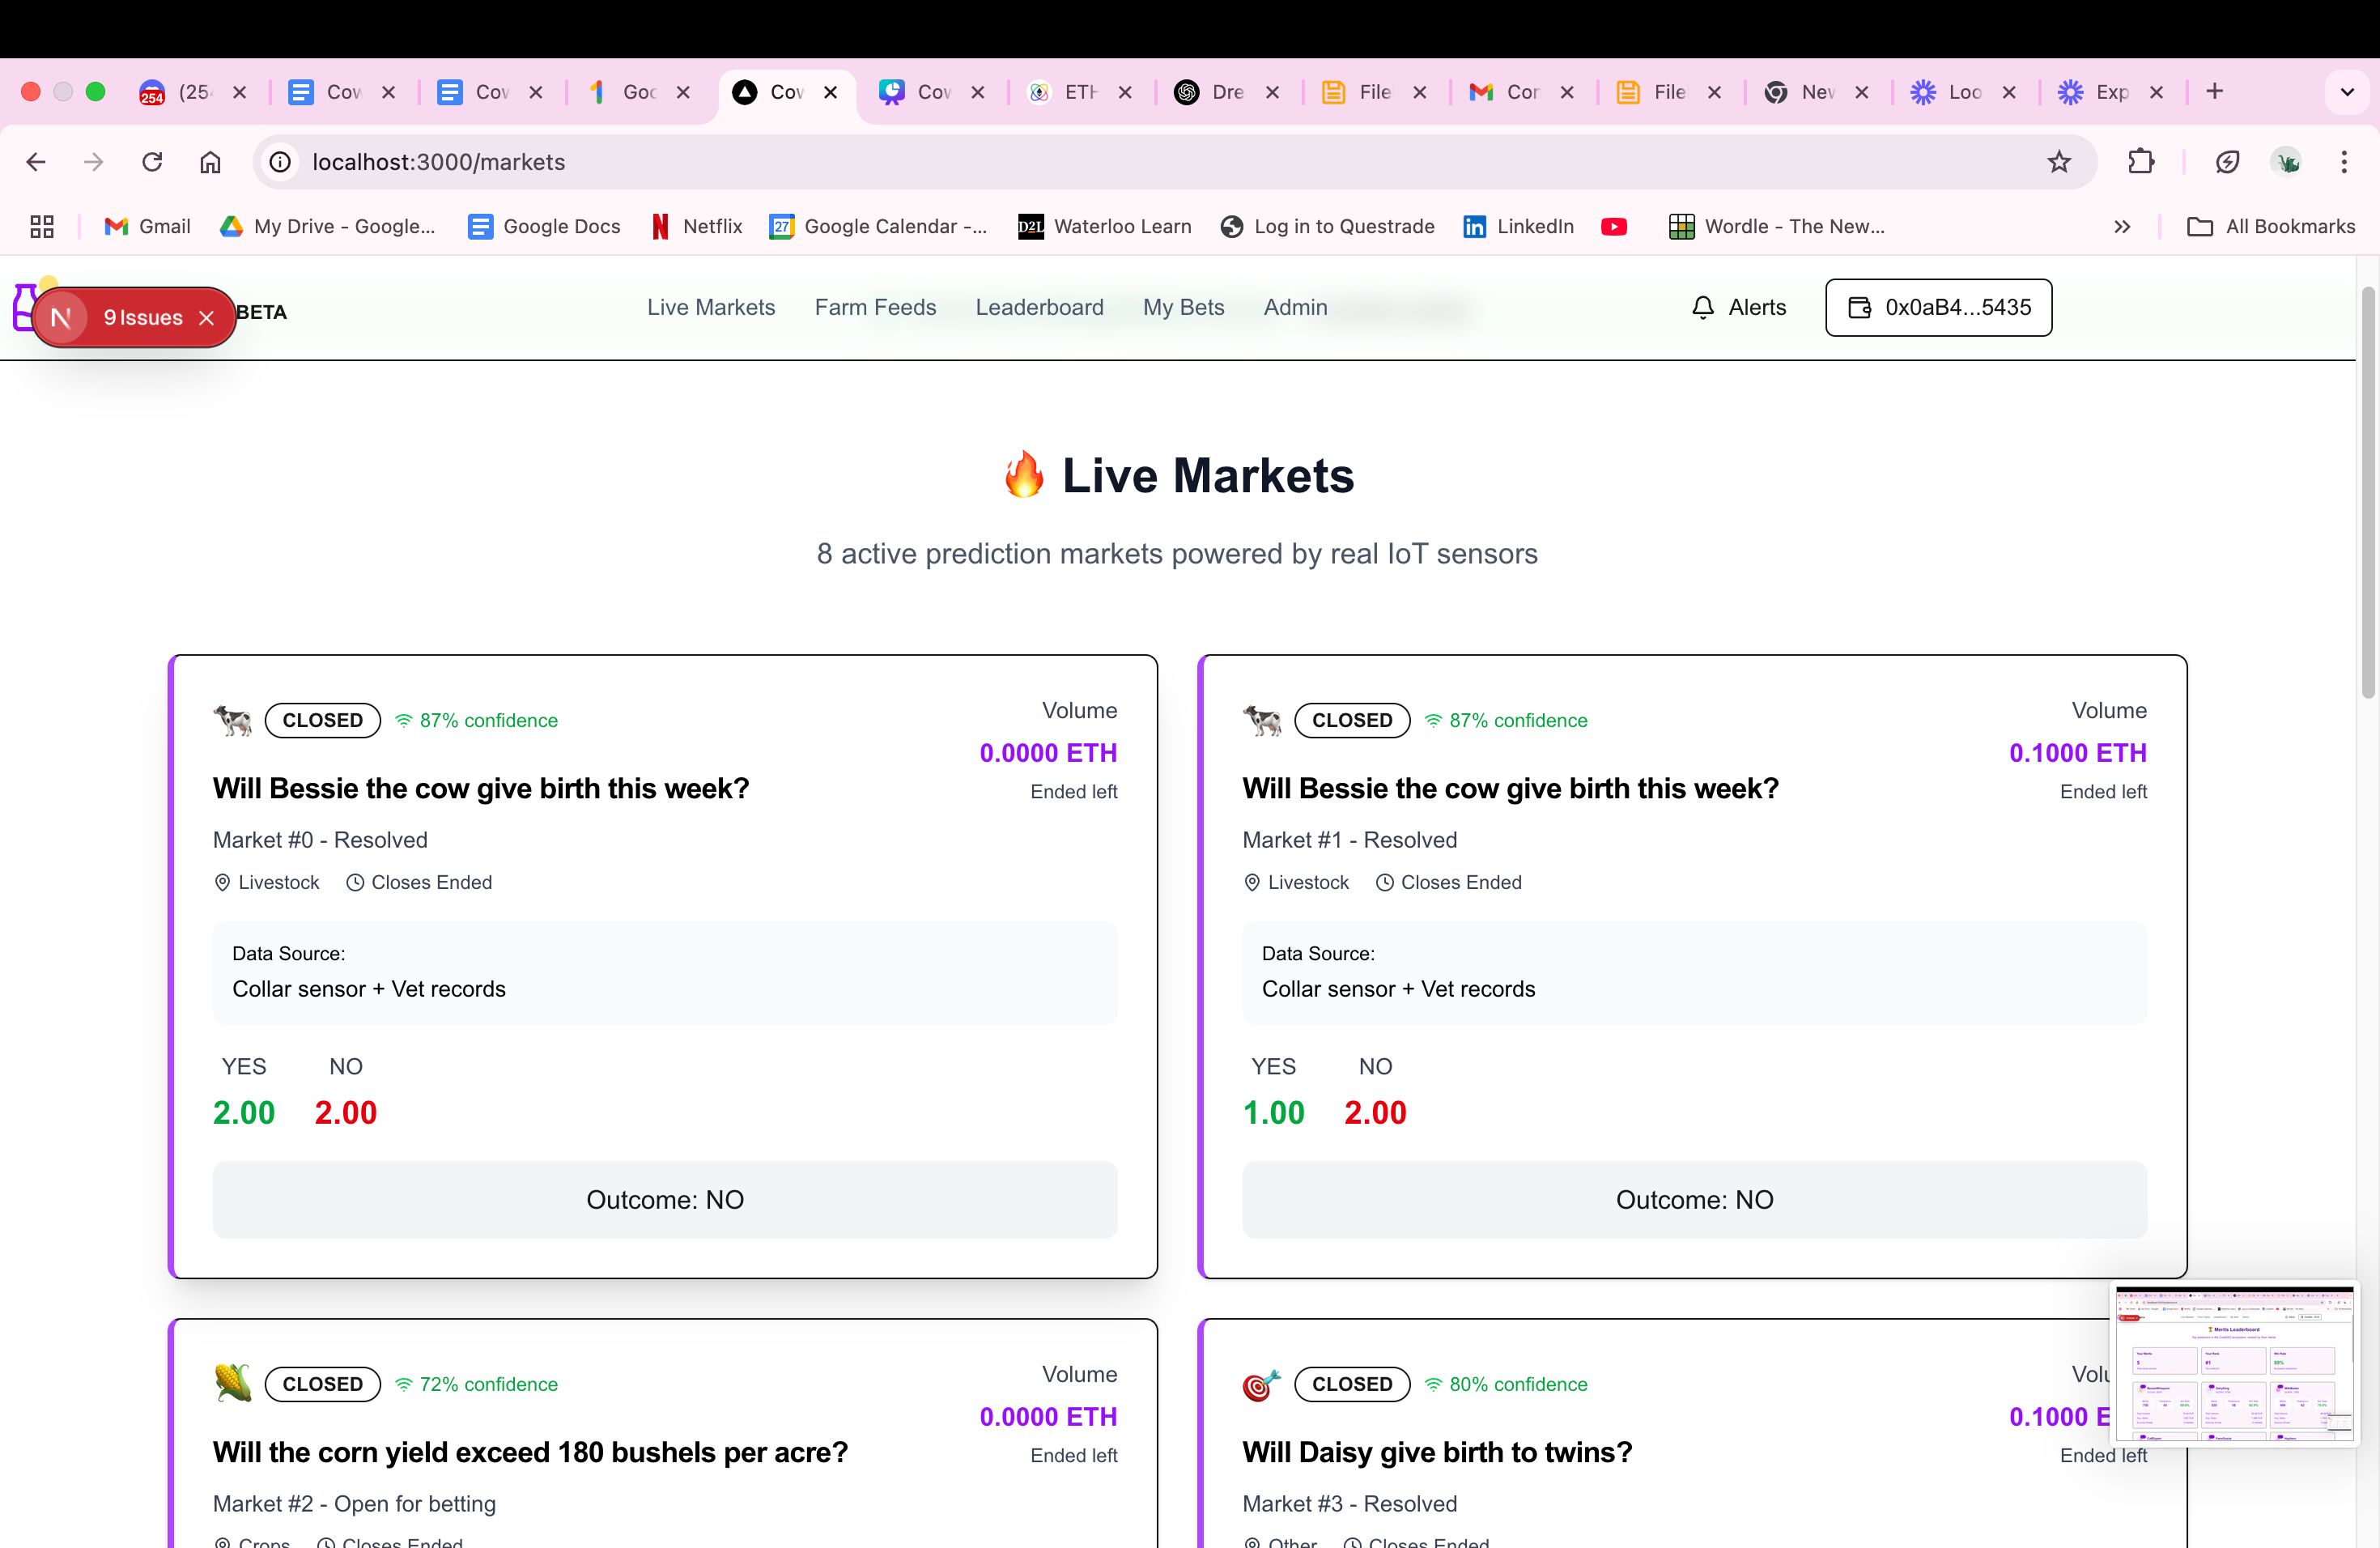Open the Chrome profile avatar
Viewport: 2380px width, 1548px height.
coord(2287,162)
